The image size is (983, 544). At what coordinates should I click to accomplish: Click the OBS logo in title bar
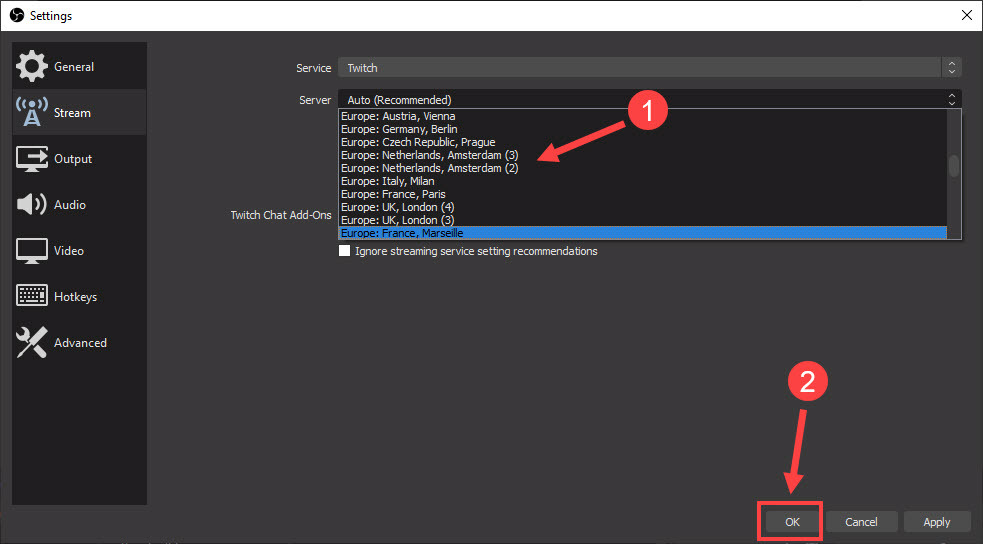pos(16,16)
